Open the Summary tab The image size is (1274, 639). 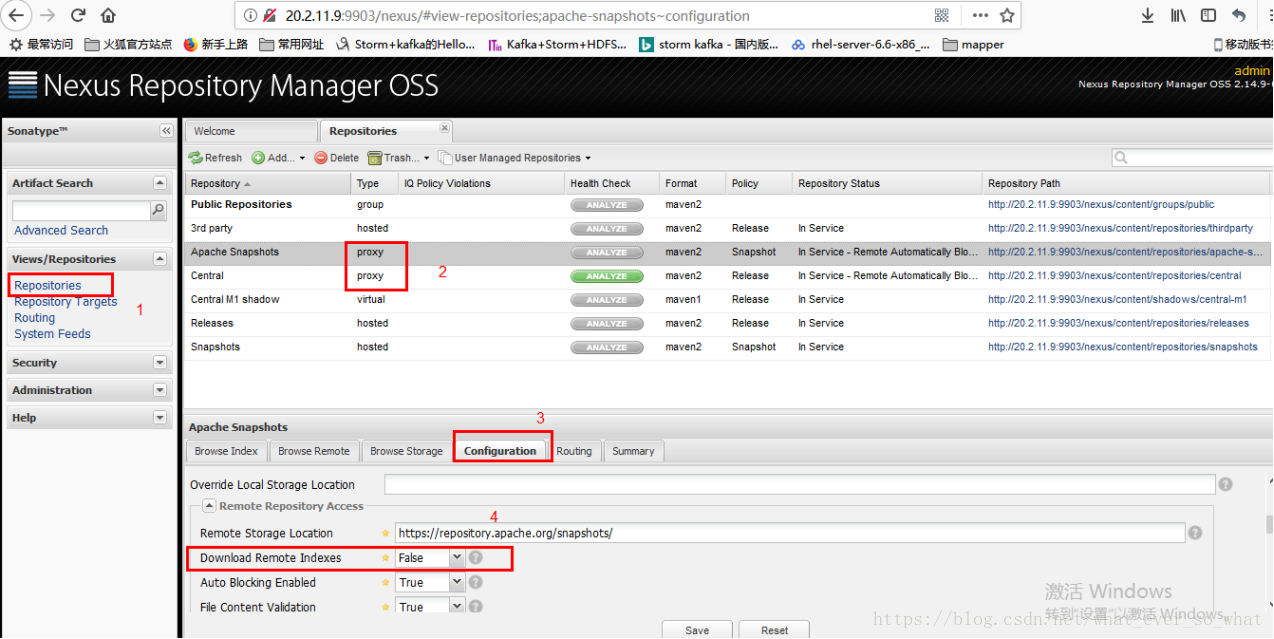tap(633, 451)
